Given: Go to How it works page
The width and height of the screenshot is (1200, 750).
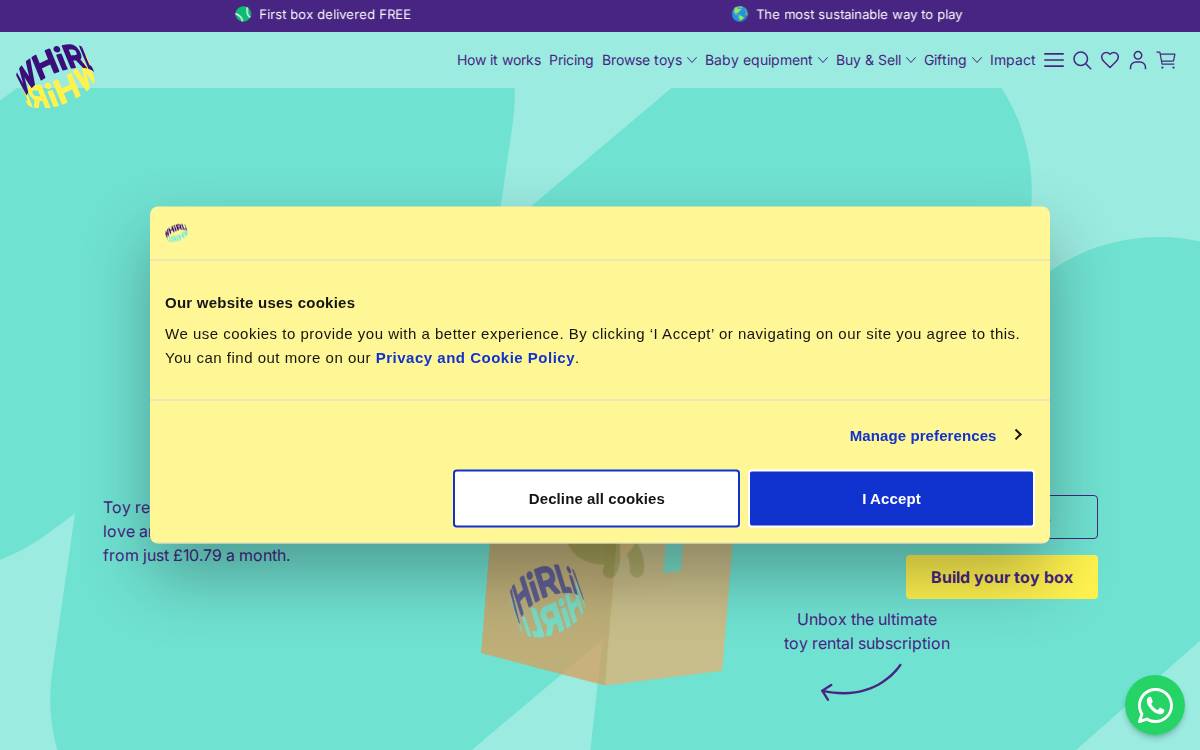Looking at the screenshot, I should coord(499,60).
